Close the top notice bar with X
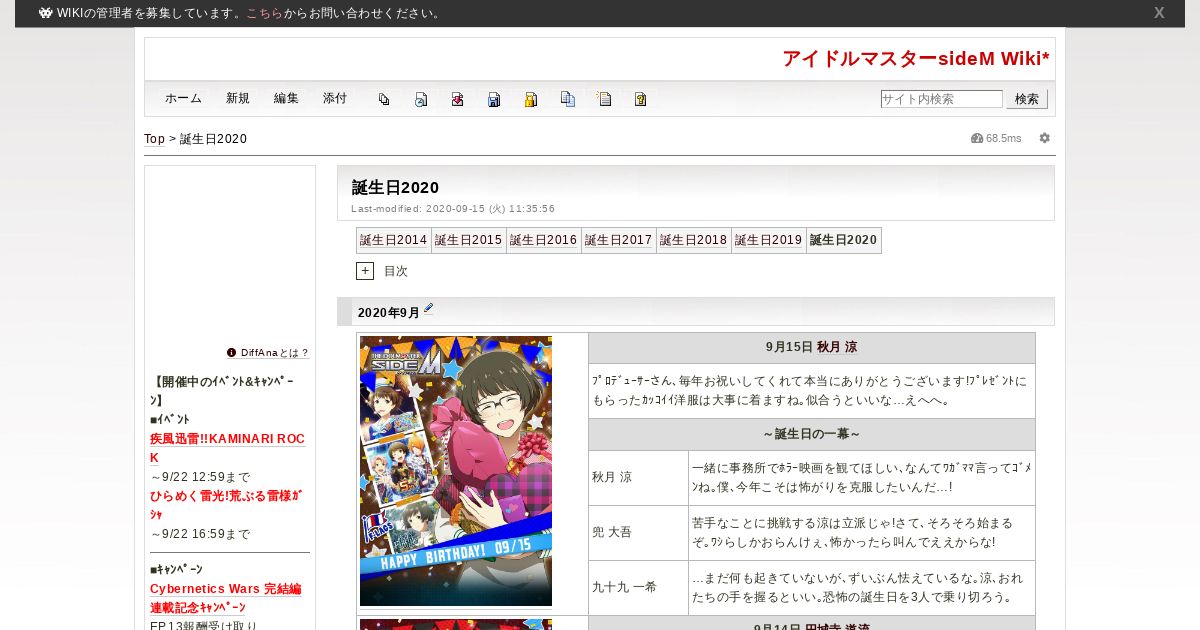The image size is (1200, 630). [1159, 13]
